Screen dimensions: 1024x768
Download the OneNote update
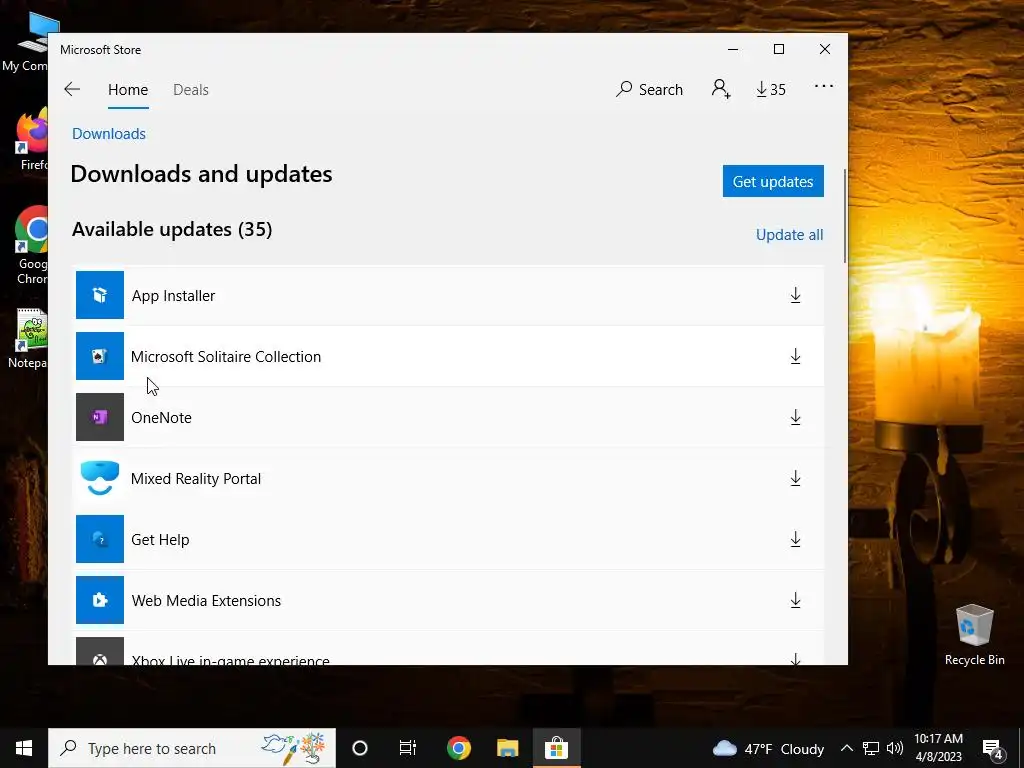coord(795,417)
